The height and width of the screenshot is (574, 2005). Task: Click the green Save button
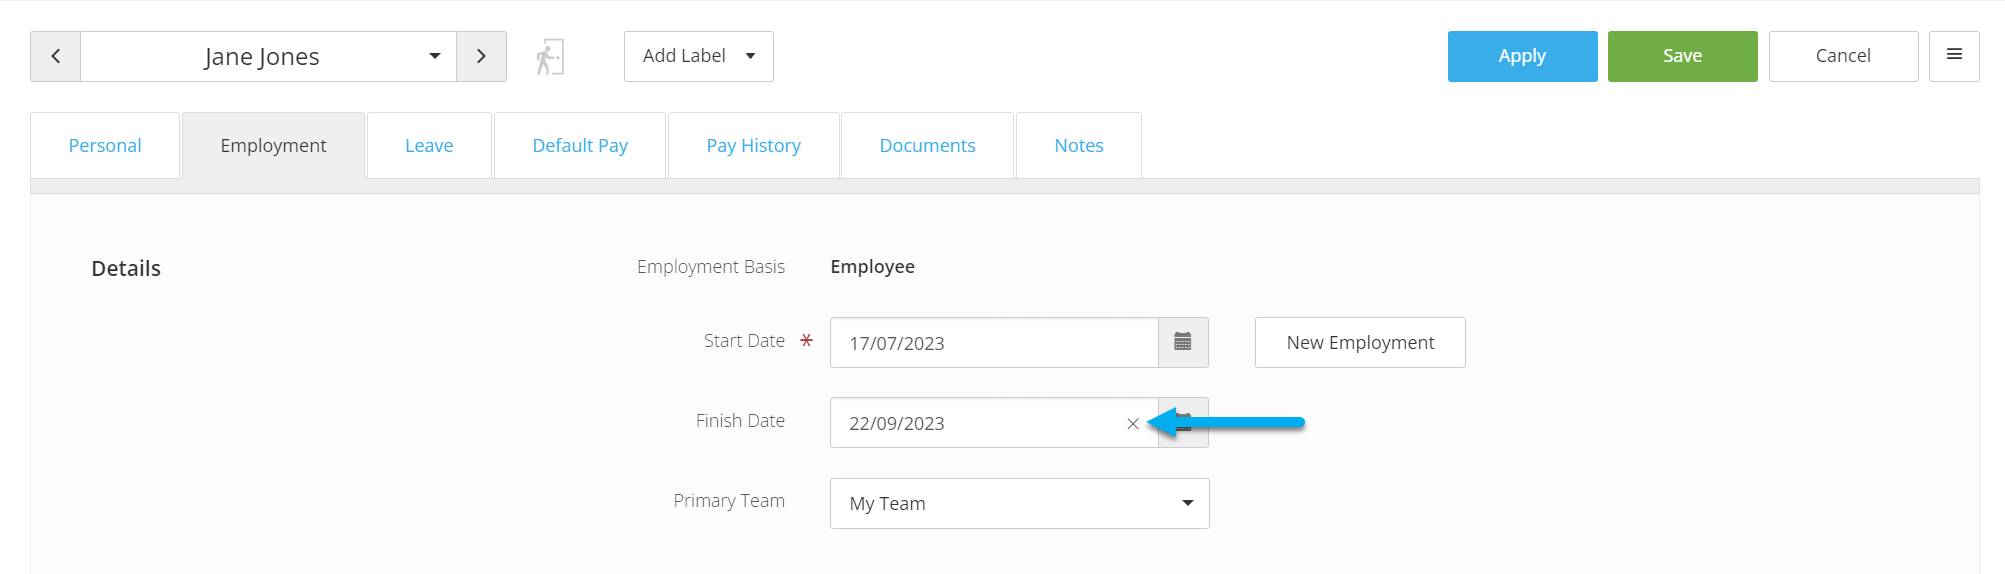1682,56
